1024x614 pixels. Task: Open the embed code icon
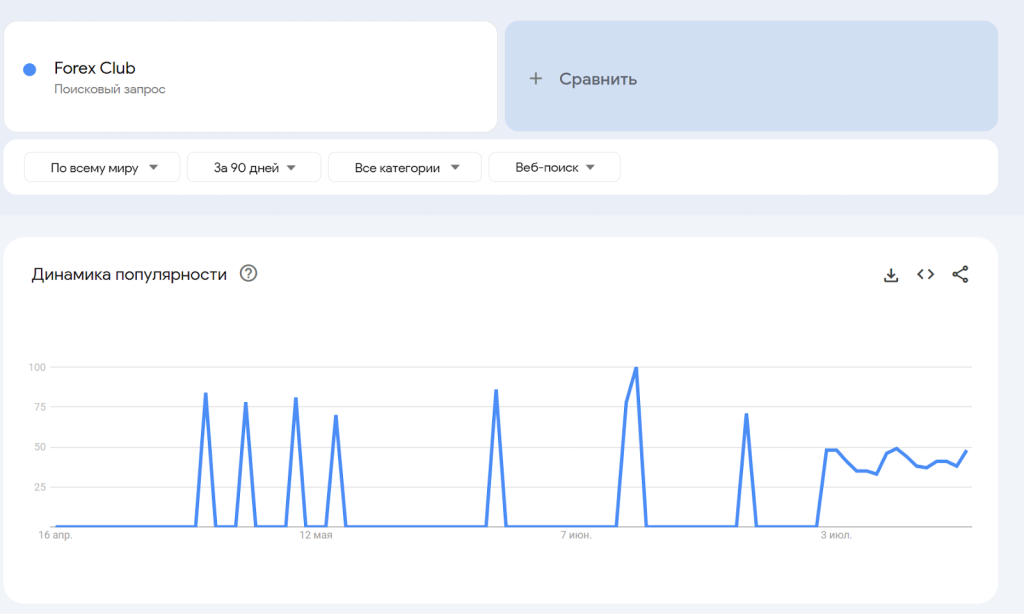(926, 275)
